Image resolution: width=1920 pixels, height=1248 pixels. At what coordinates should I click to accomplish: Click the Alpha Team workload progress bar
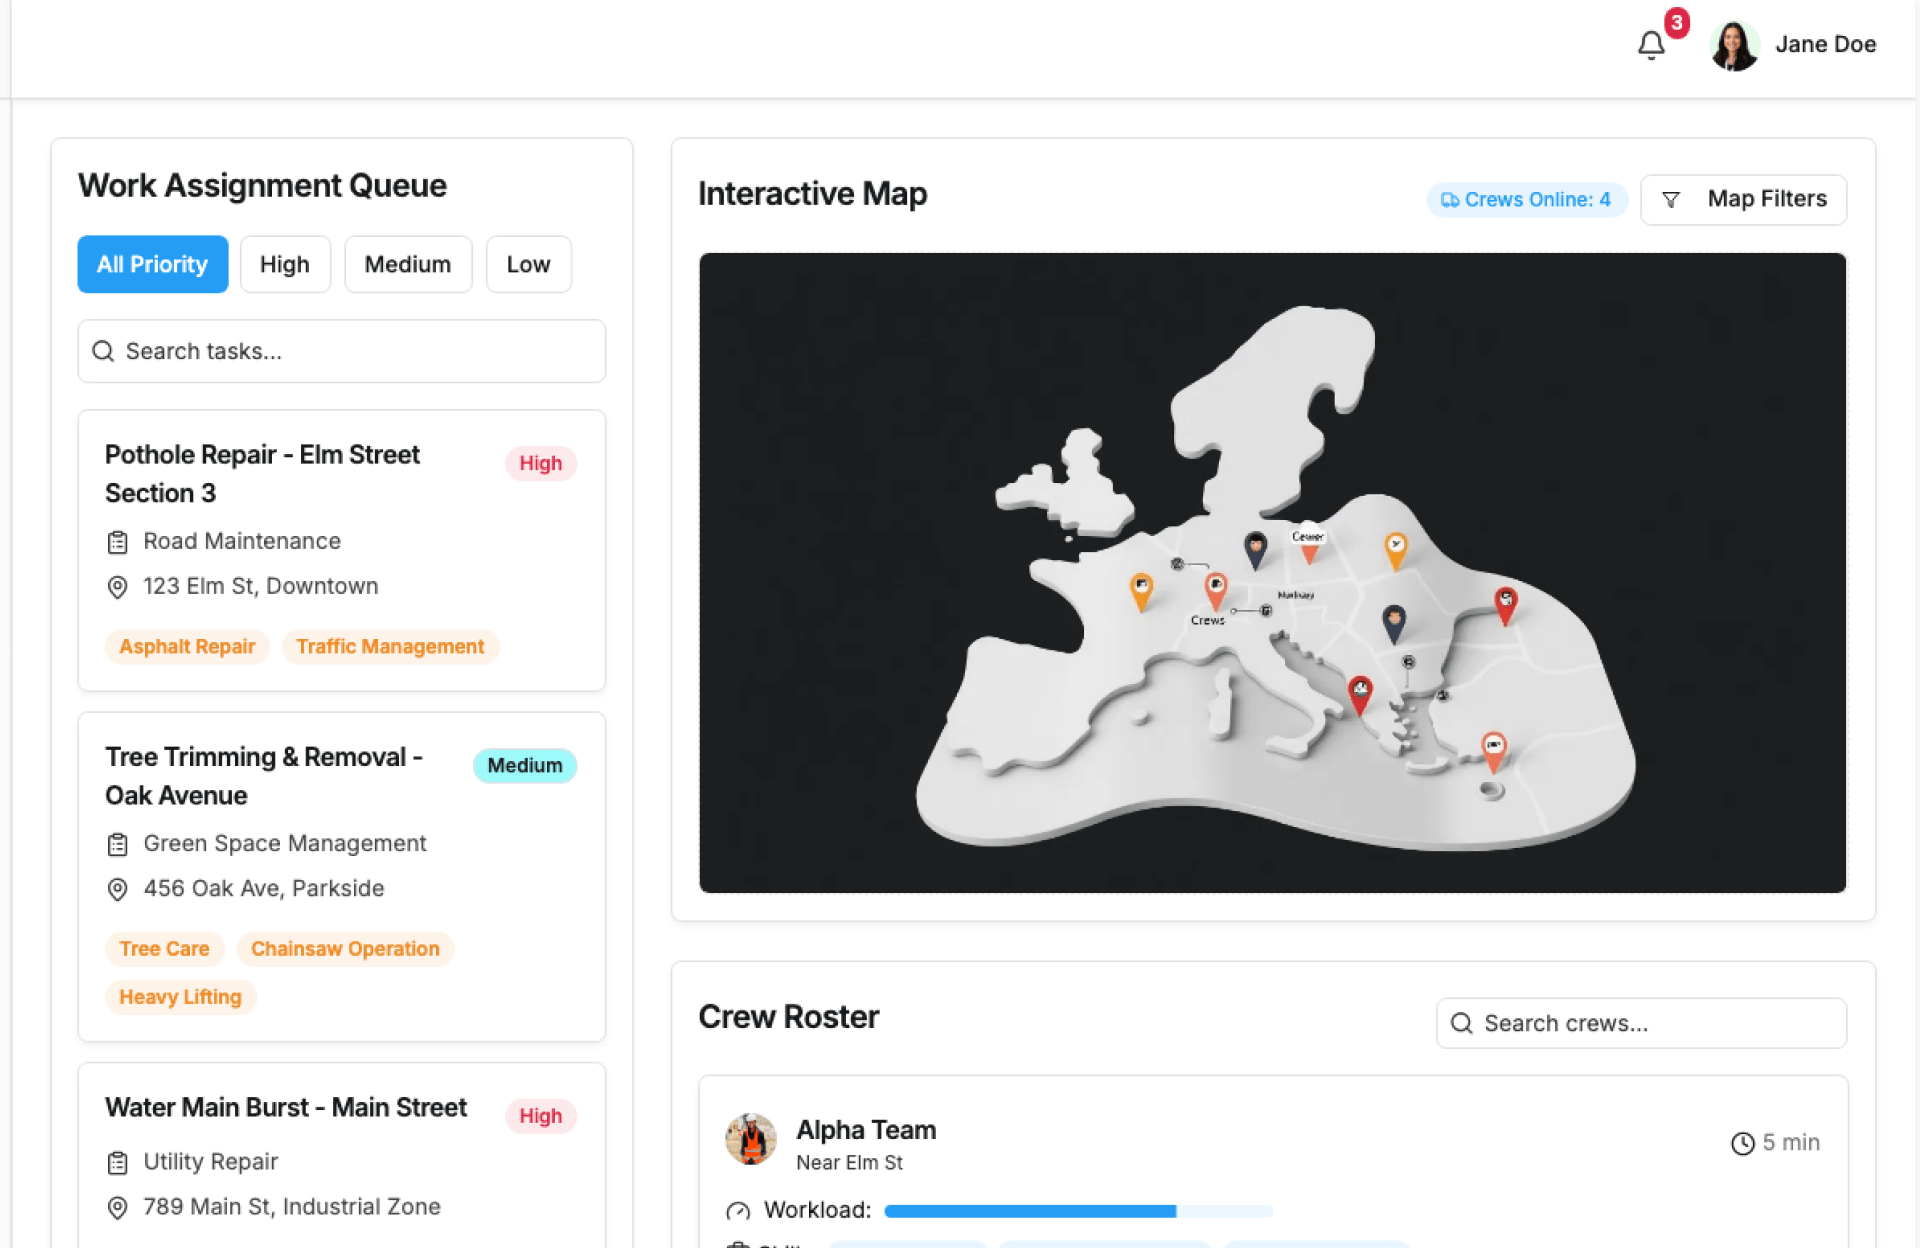click(x=1078, y=1211)
